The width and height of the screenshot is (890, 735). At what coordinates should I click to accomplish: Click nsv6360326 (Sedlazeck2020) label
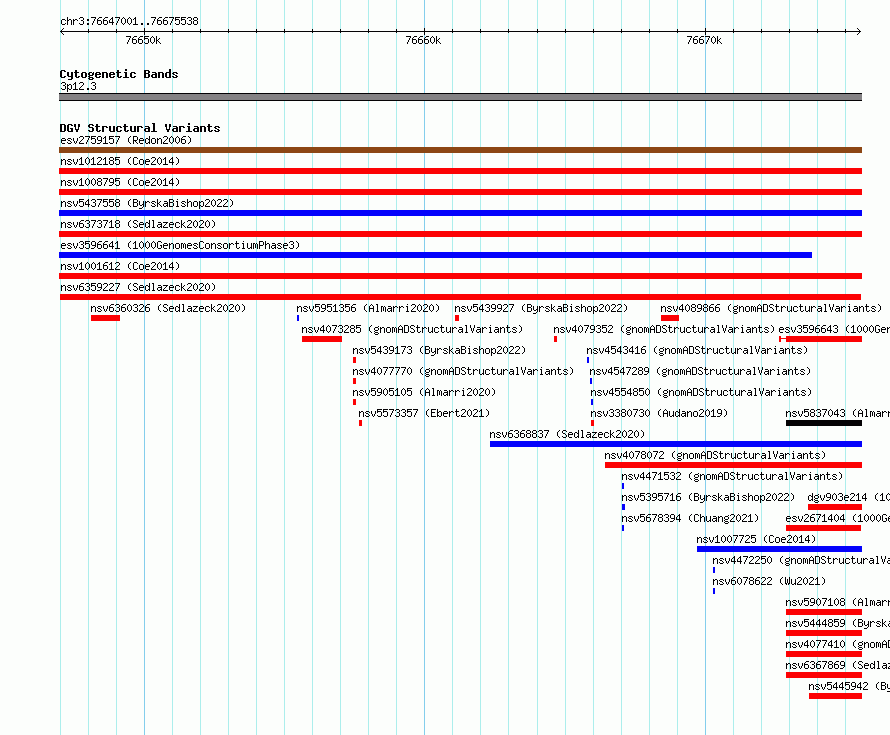[x=168, y=308]
